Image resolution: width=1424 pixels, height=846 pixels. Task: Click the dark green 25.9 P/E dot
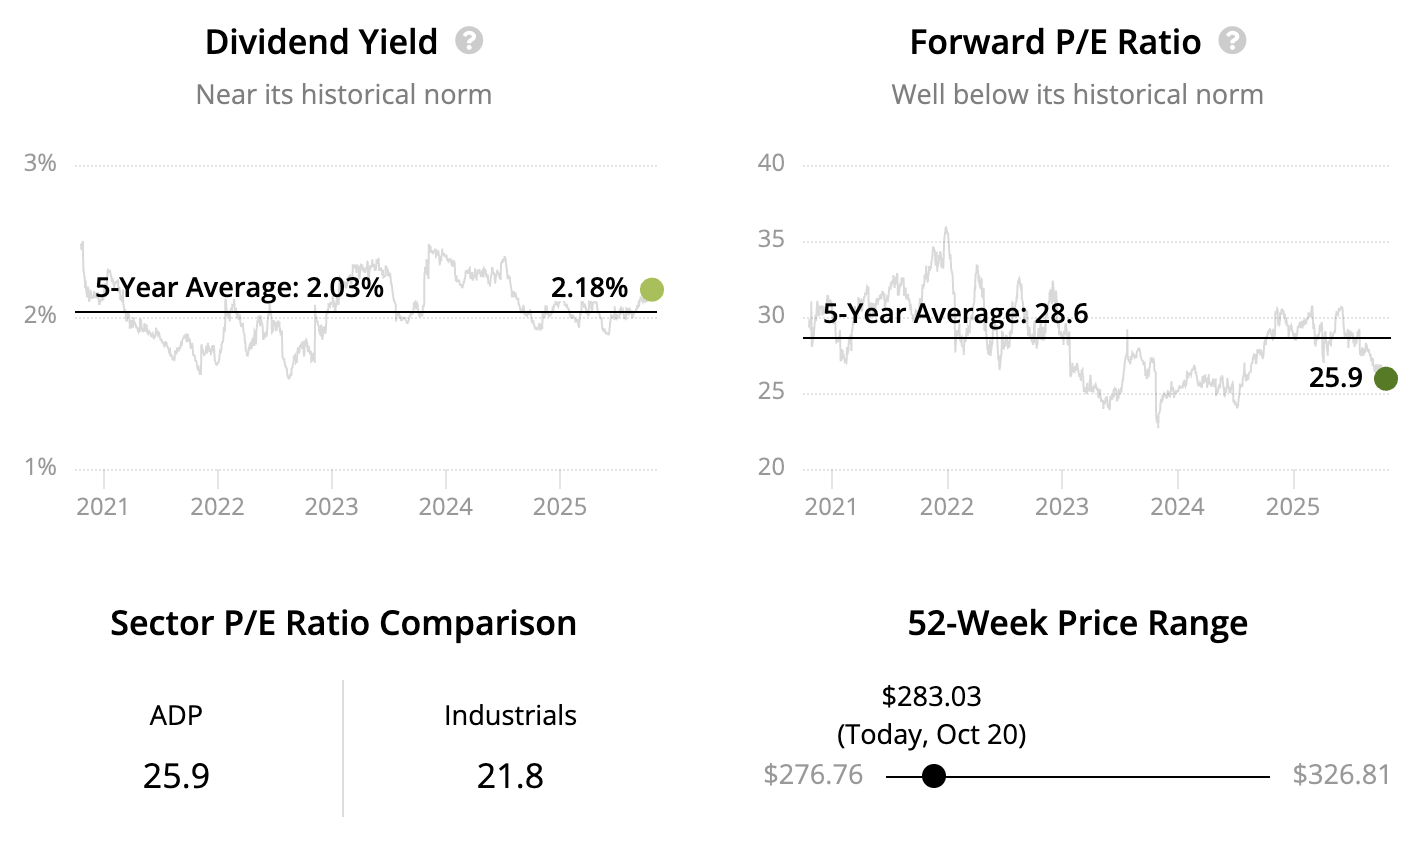[1385, 379]
